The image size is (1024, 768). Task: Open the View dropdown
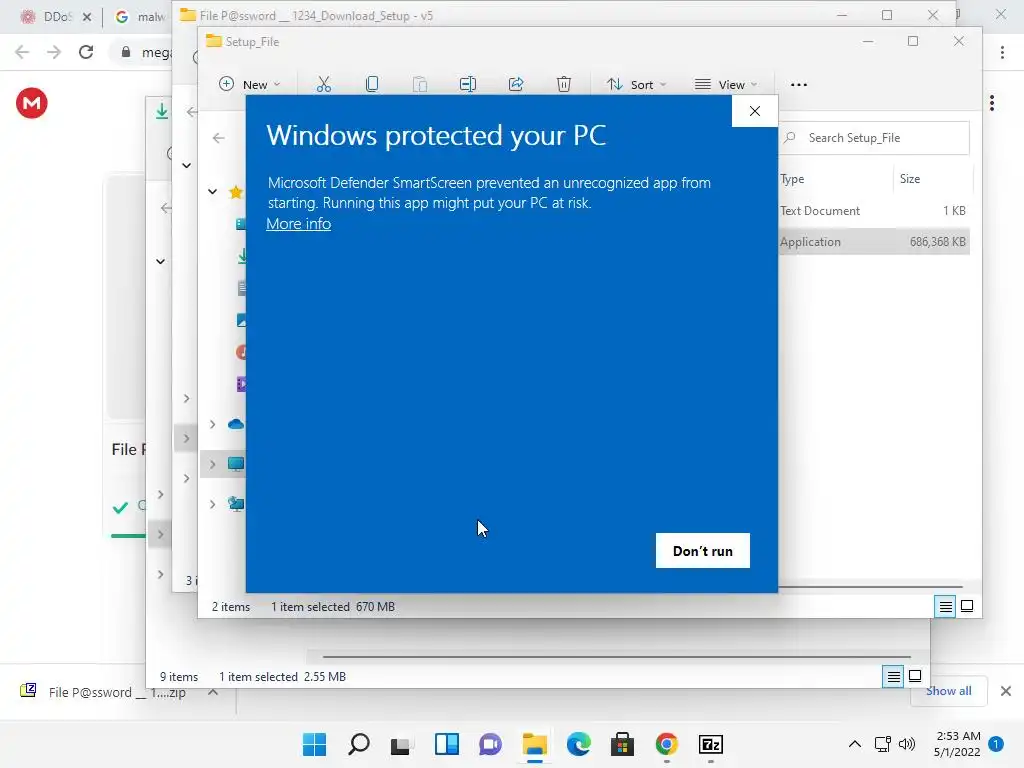coord(726,84)
